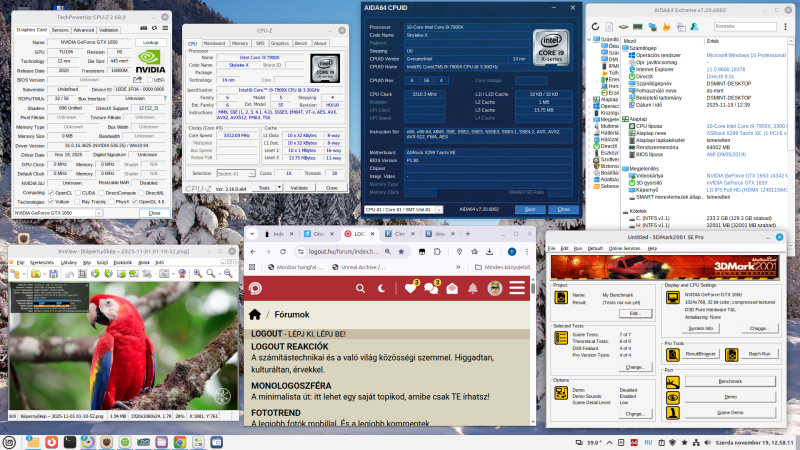This screenshot has height=450, width=800.
Task: Click the forum favorites heart icon
Action: 411,288
